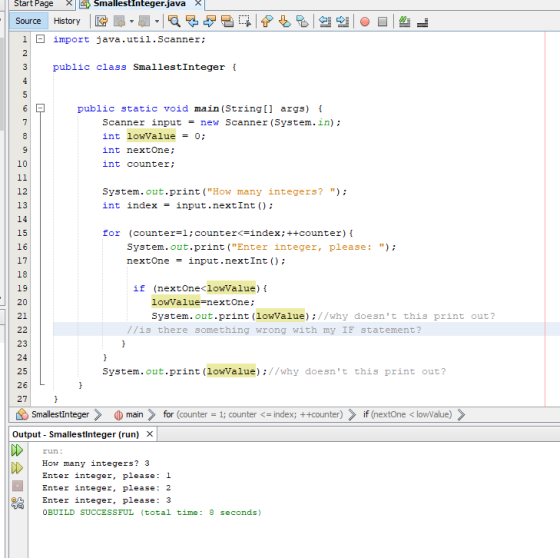Open the Start Page tab
The image size is (560, 558).
34,4
